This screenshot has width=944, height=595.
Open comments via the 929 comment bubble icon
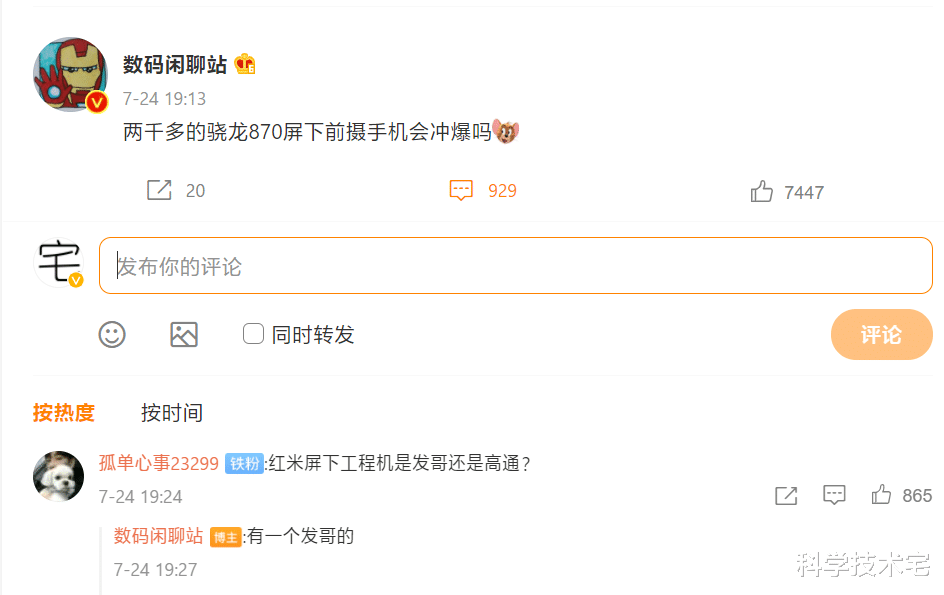pos(461,190)
